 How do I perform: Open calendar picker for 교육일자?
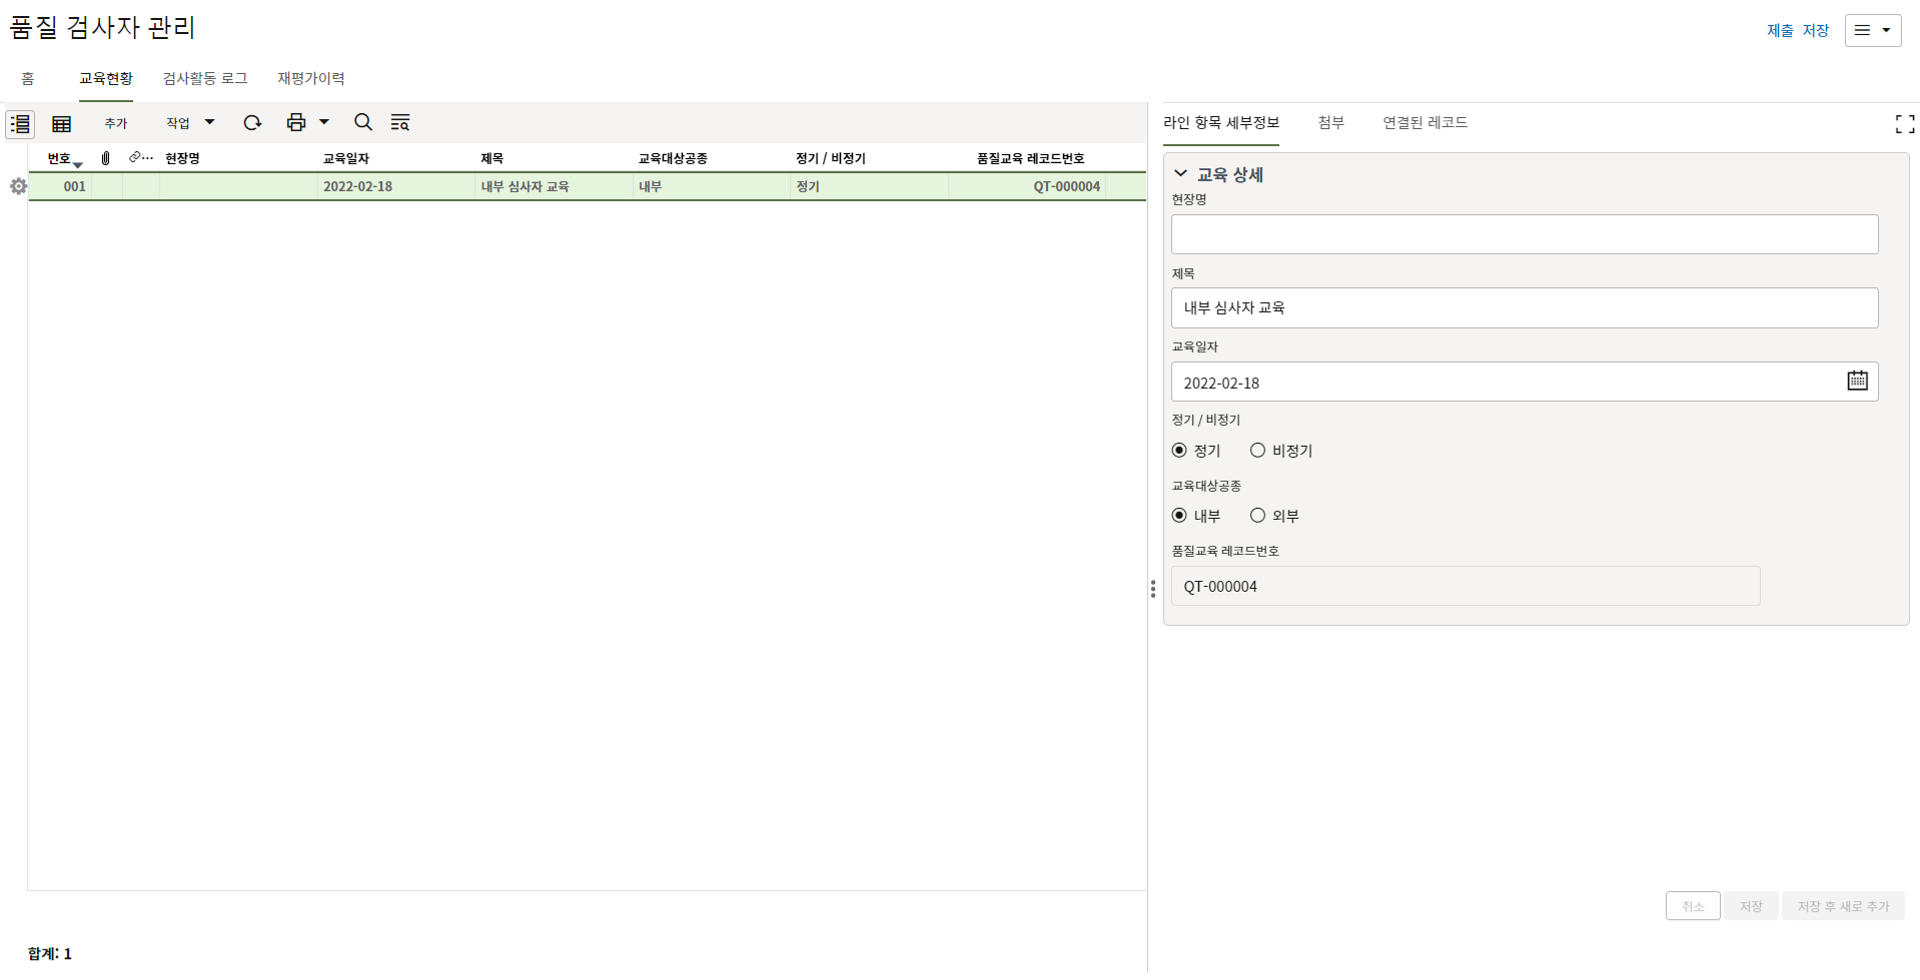1857,381
